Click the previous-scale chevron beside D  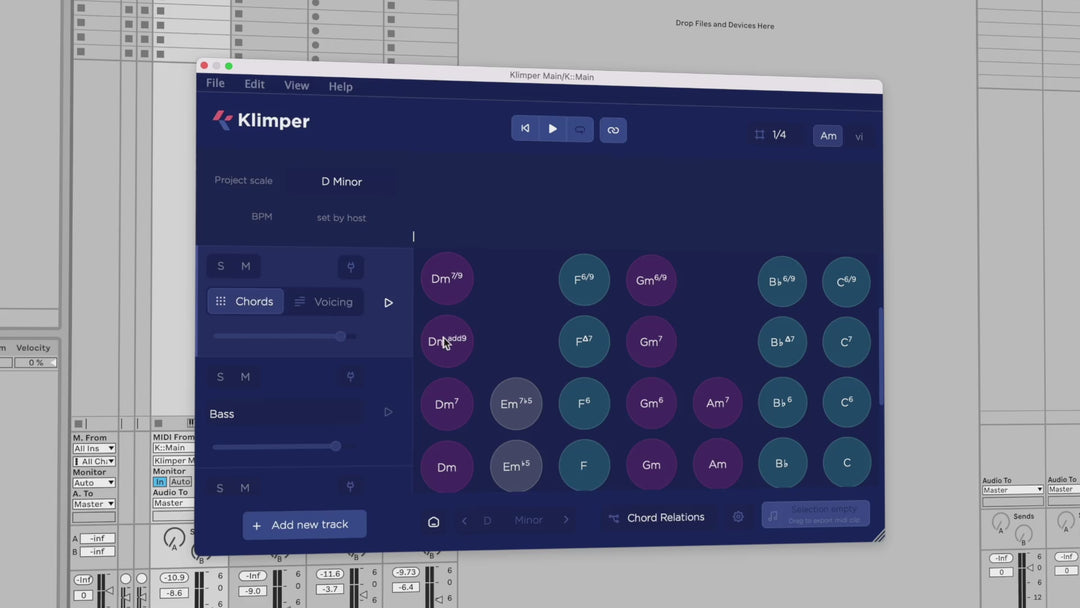(x=464, y=520)
